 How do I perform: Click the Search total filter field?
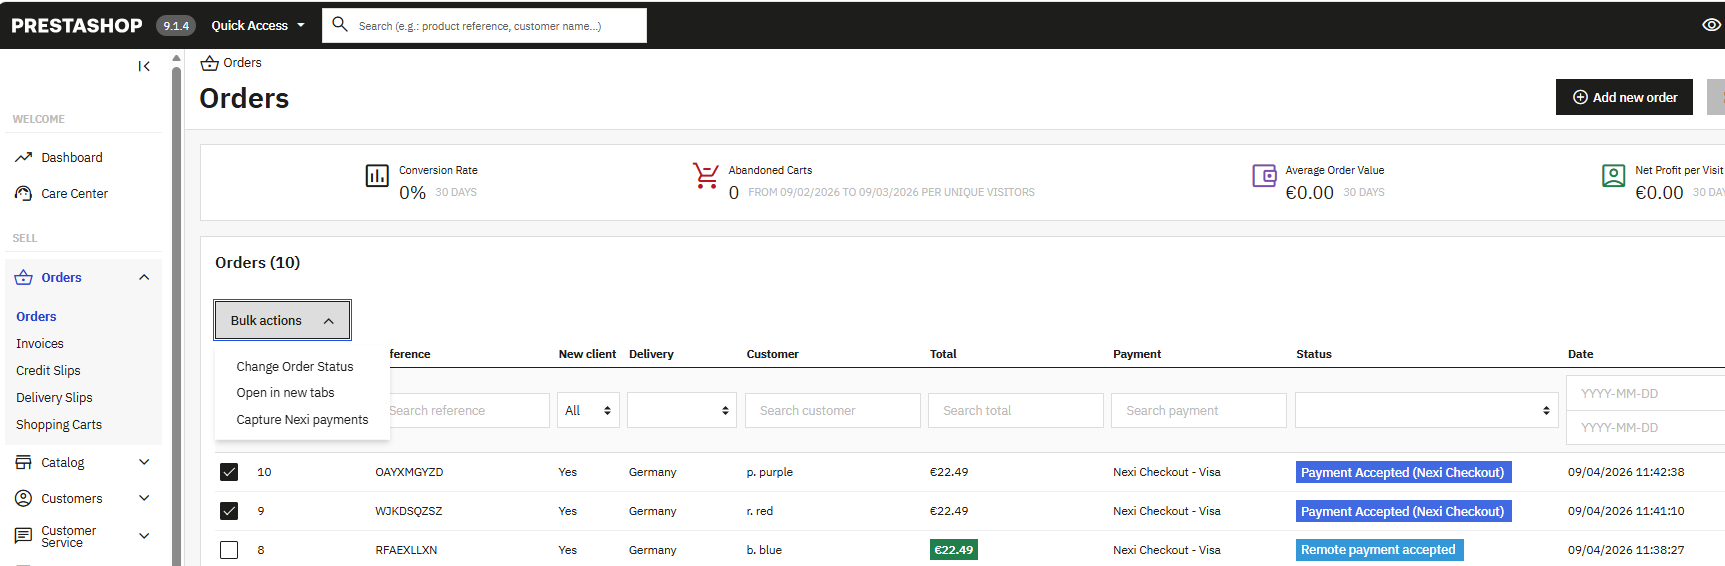(x=1016, y=410)
